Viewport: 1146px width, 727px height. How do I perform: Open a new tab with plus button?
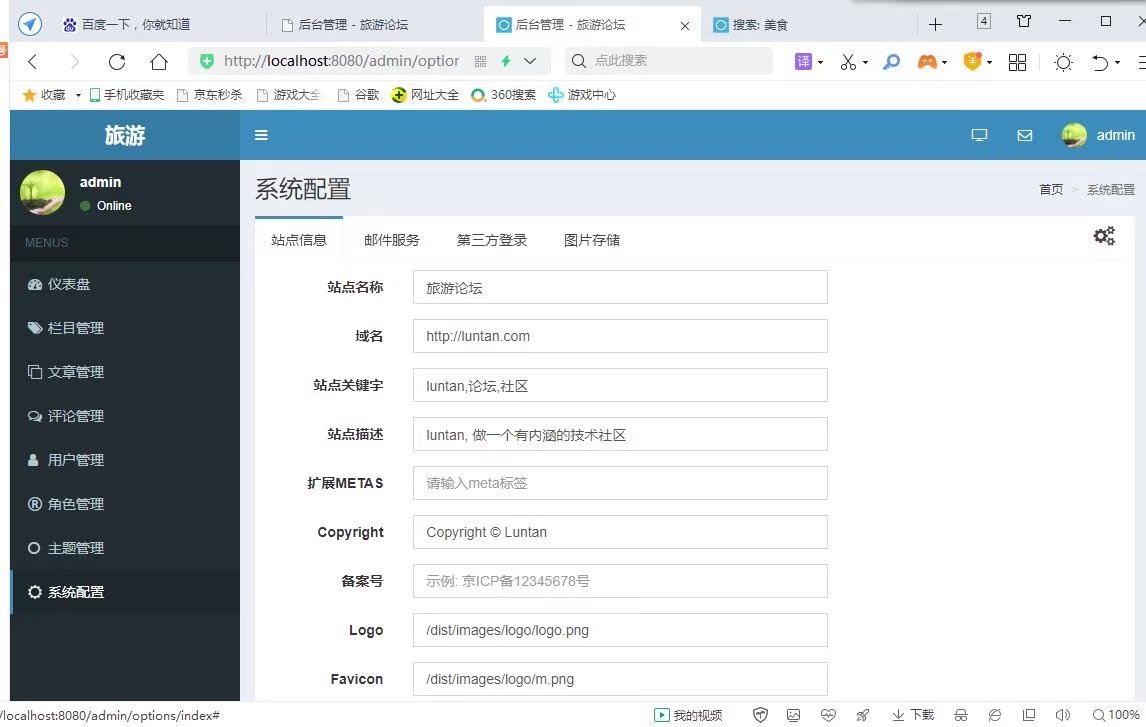click(x=936, y=25)
